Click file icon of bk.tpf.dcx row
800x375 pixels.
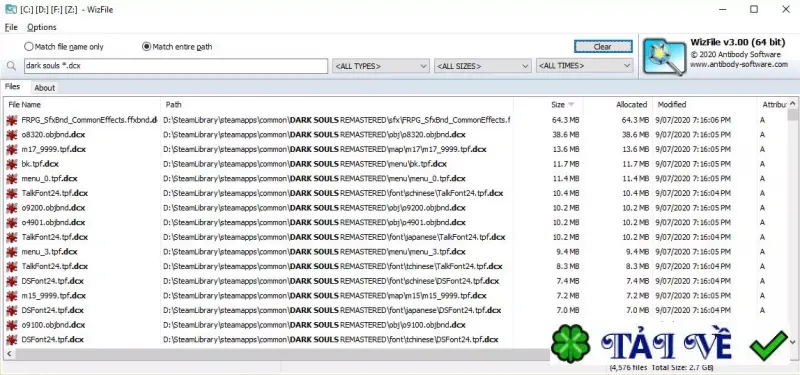12,164
